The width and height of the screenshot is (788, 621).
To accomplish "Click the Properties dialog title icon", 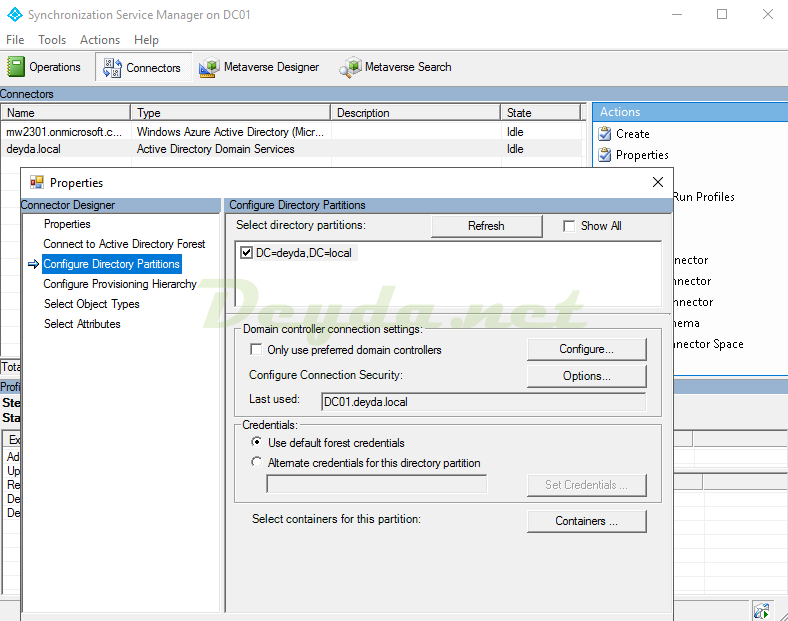I will click(37, 183).
